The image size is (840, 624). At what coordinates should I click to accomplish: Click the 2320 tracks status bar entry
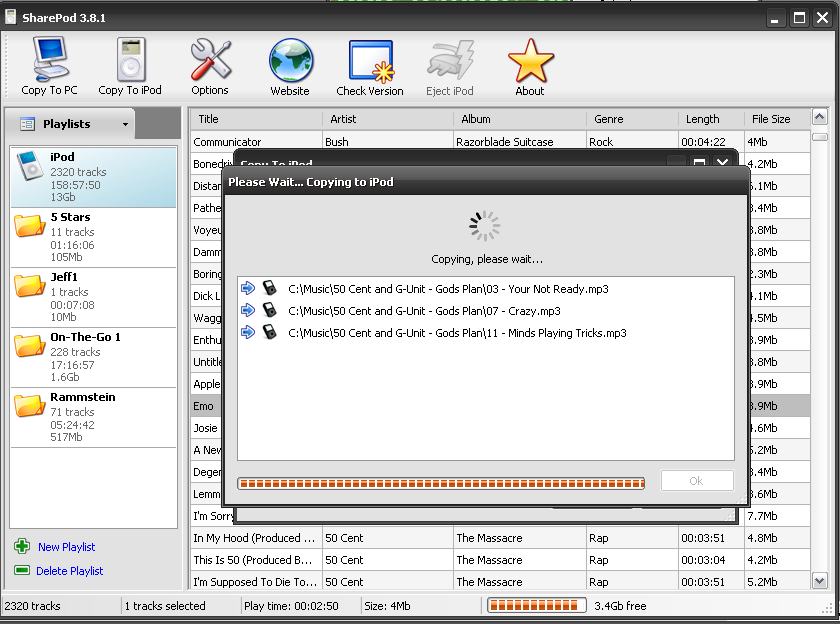coord(32,606)
